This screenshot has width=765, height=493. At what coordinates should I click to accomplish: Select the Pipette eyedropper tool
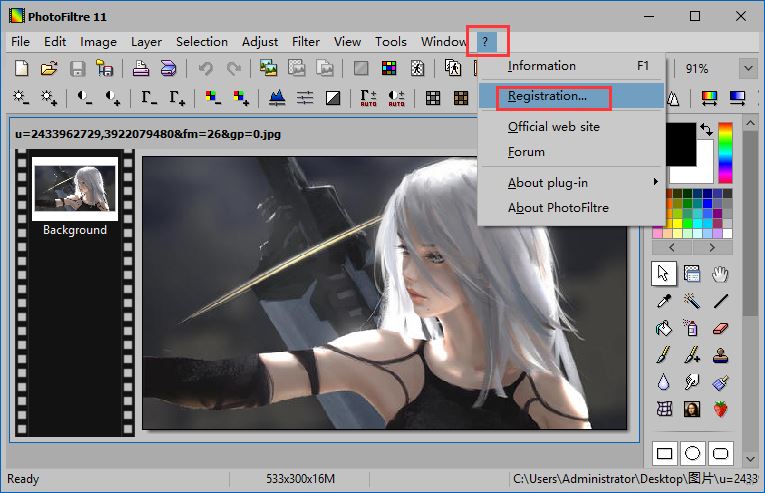[663, 300]
